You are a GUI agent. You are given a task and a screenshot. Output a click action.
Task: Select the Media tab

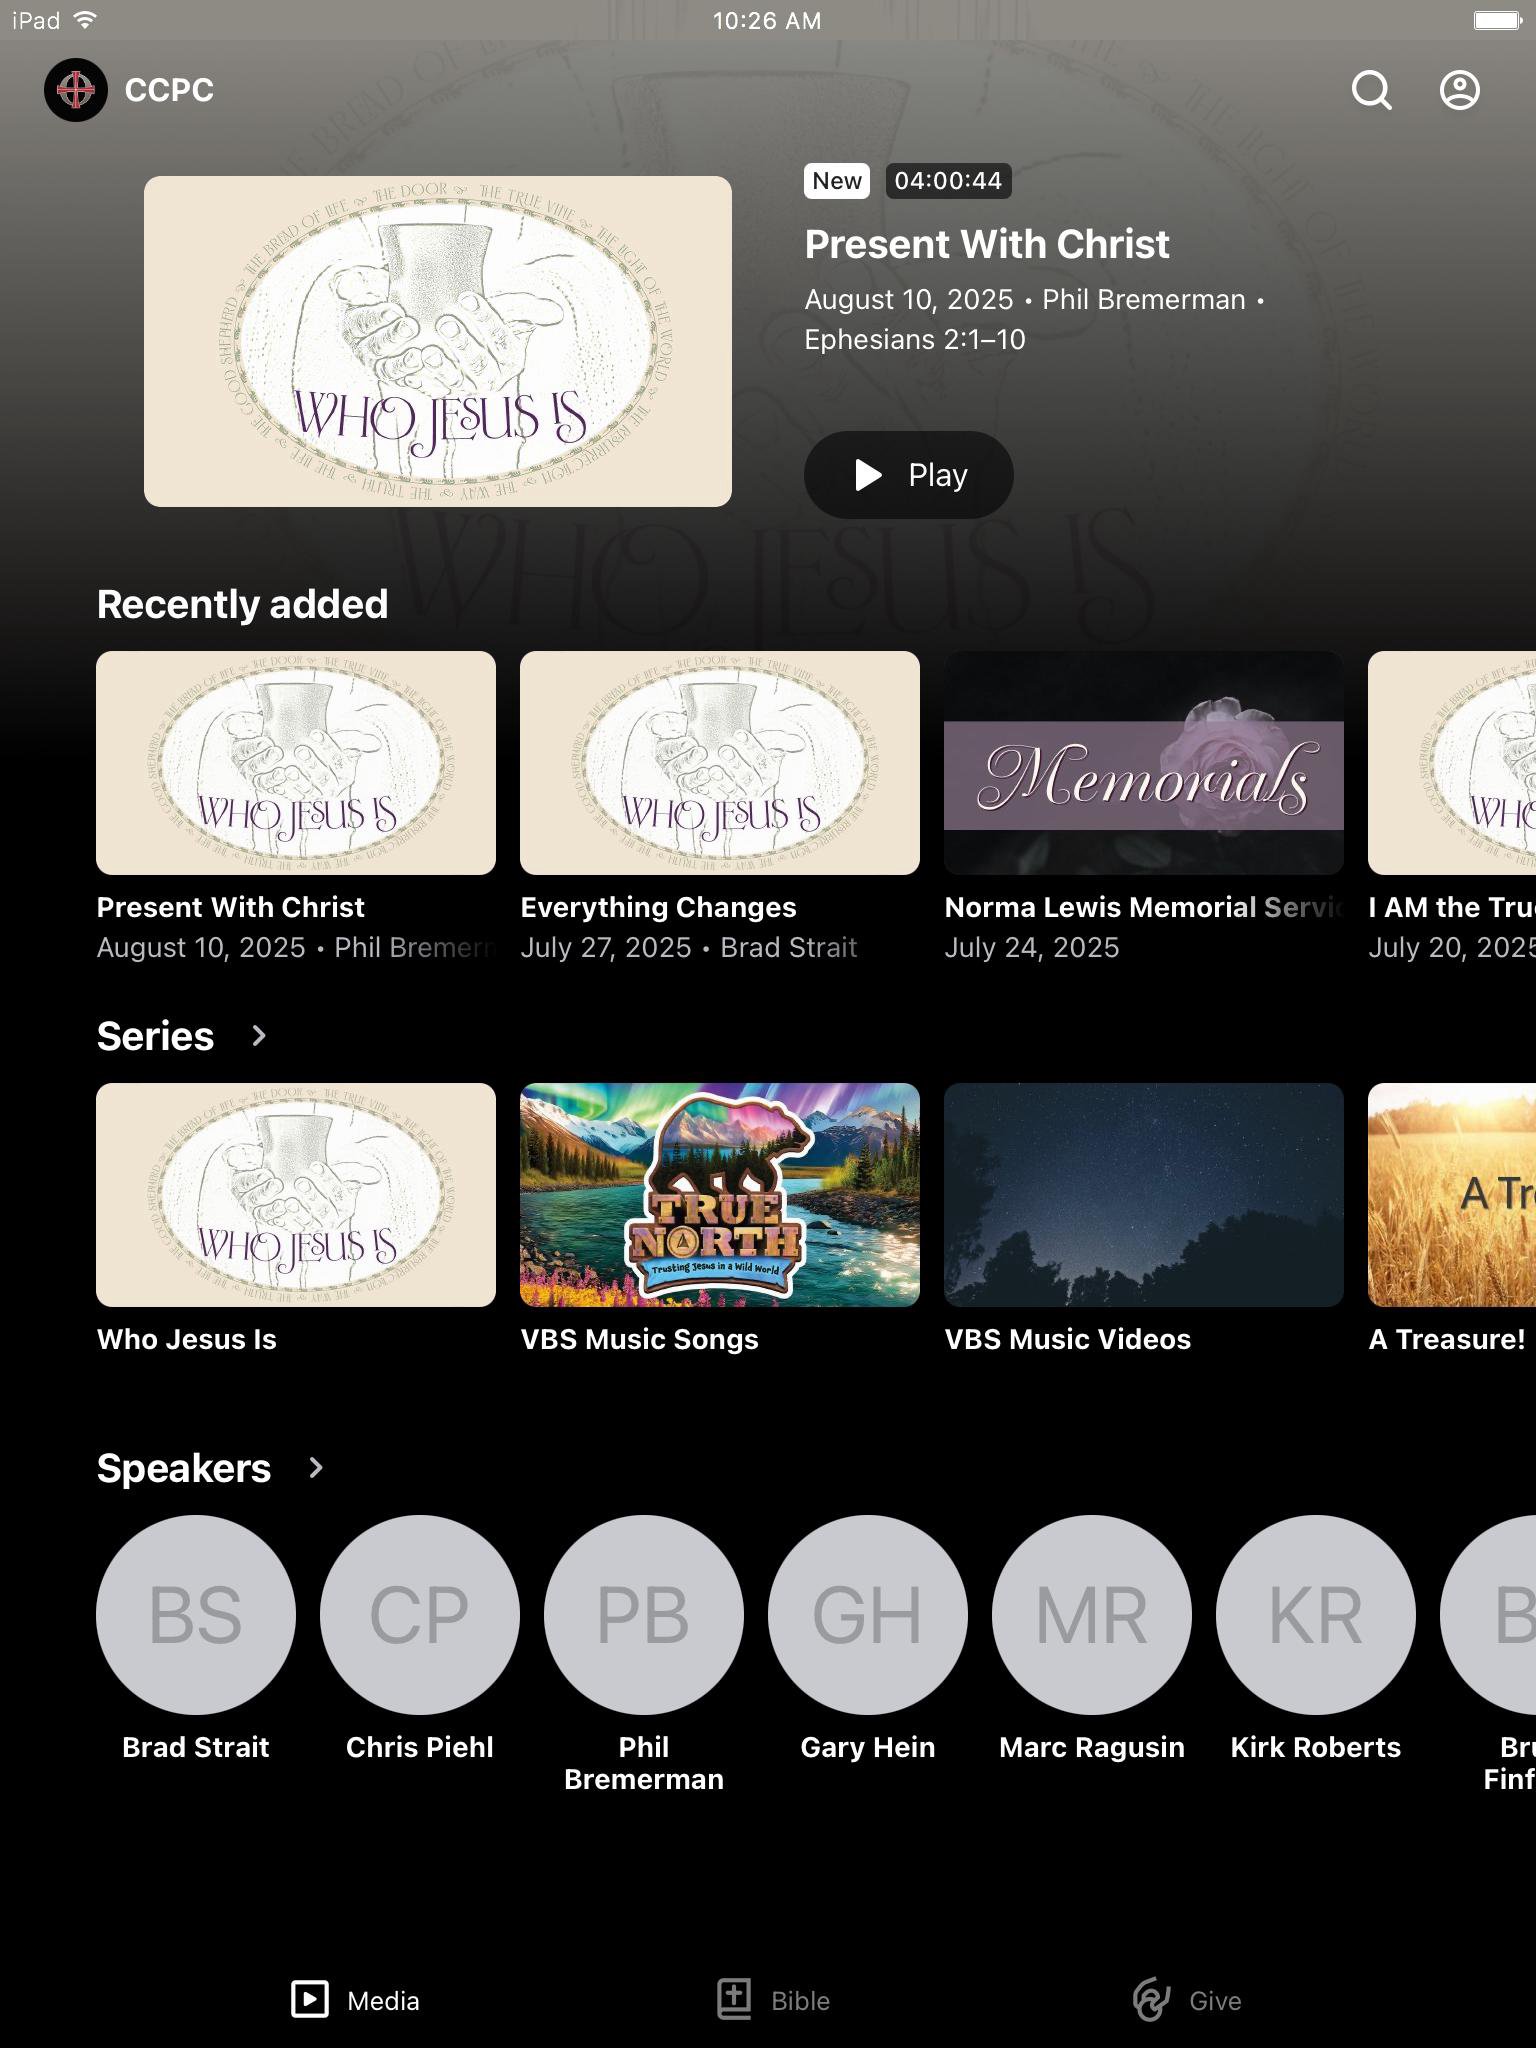[x=356, y=2000]
